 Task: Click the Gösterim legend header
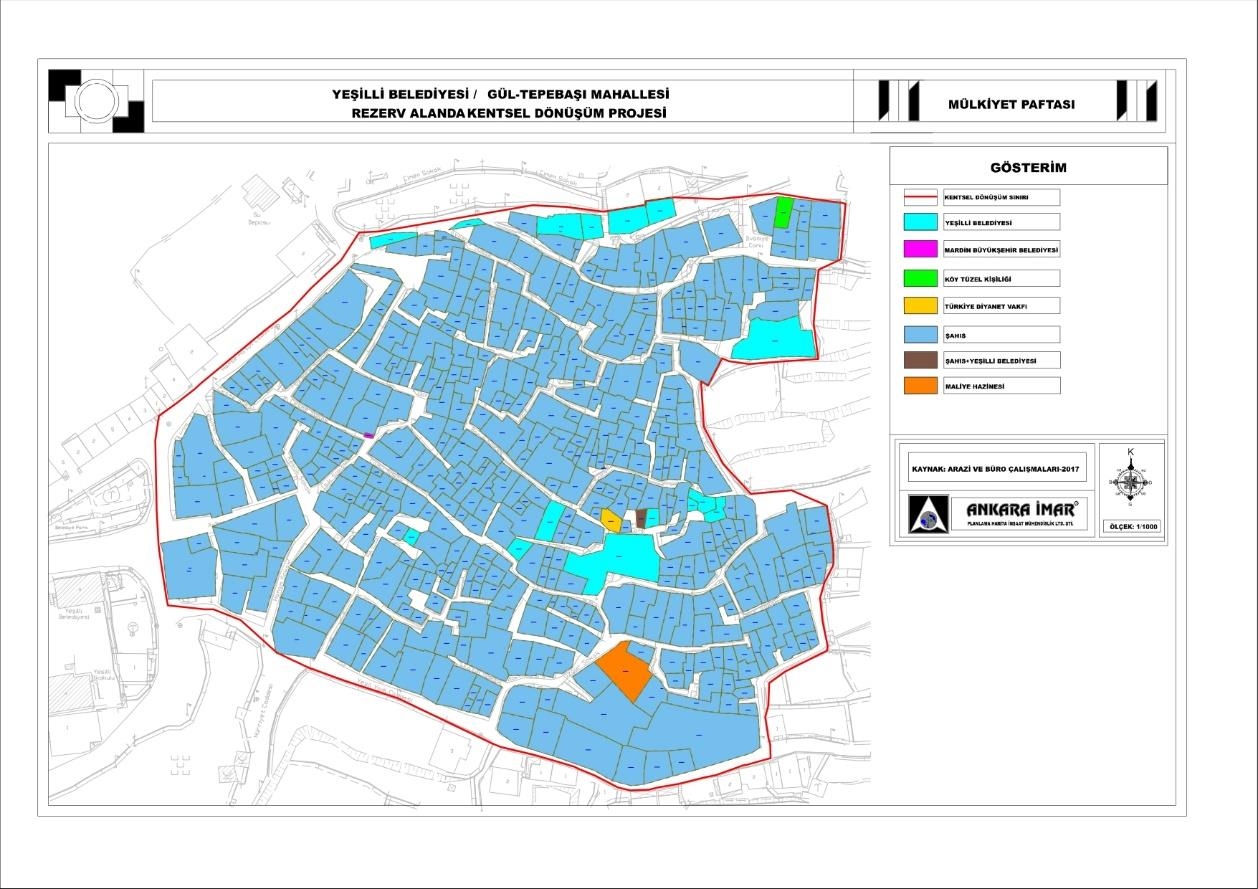click(x=1028, y=167)
